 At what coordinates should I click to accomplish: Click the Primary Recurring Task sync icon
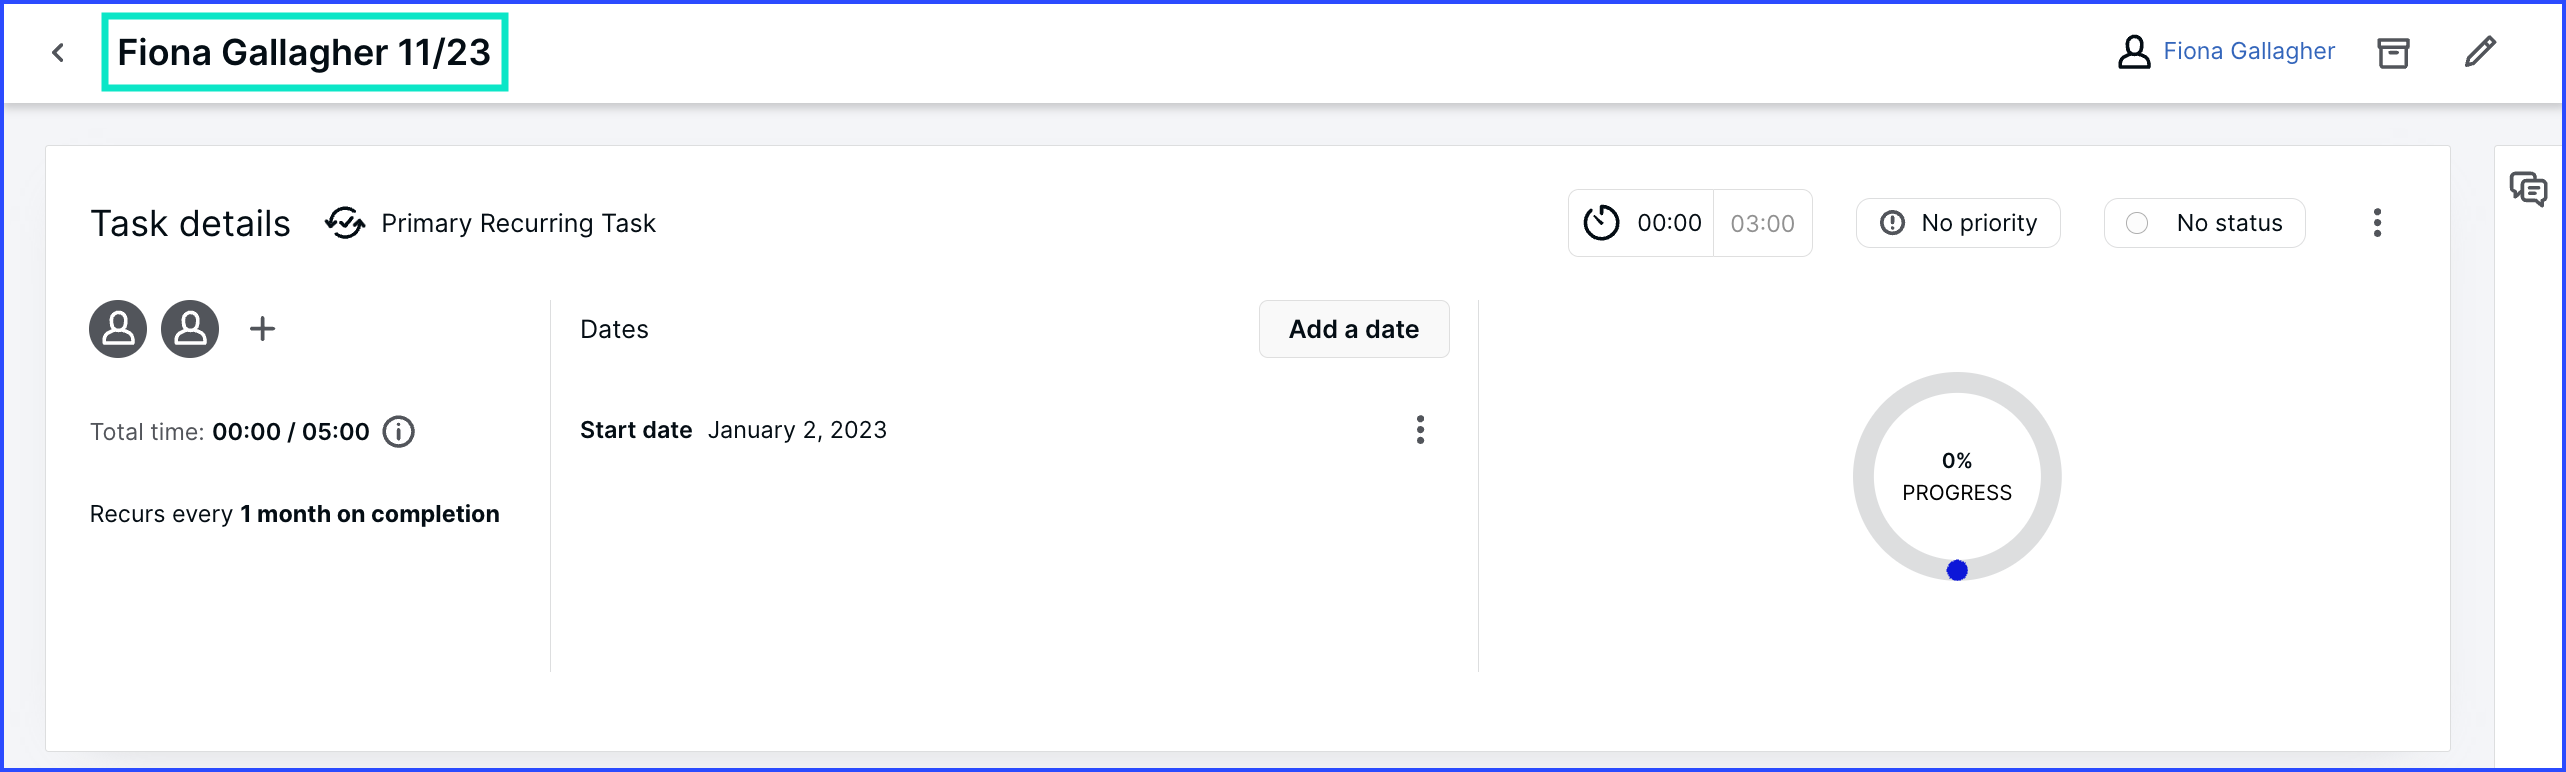click(x=345, y=223)
